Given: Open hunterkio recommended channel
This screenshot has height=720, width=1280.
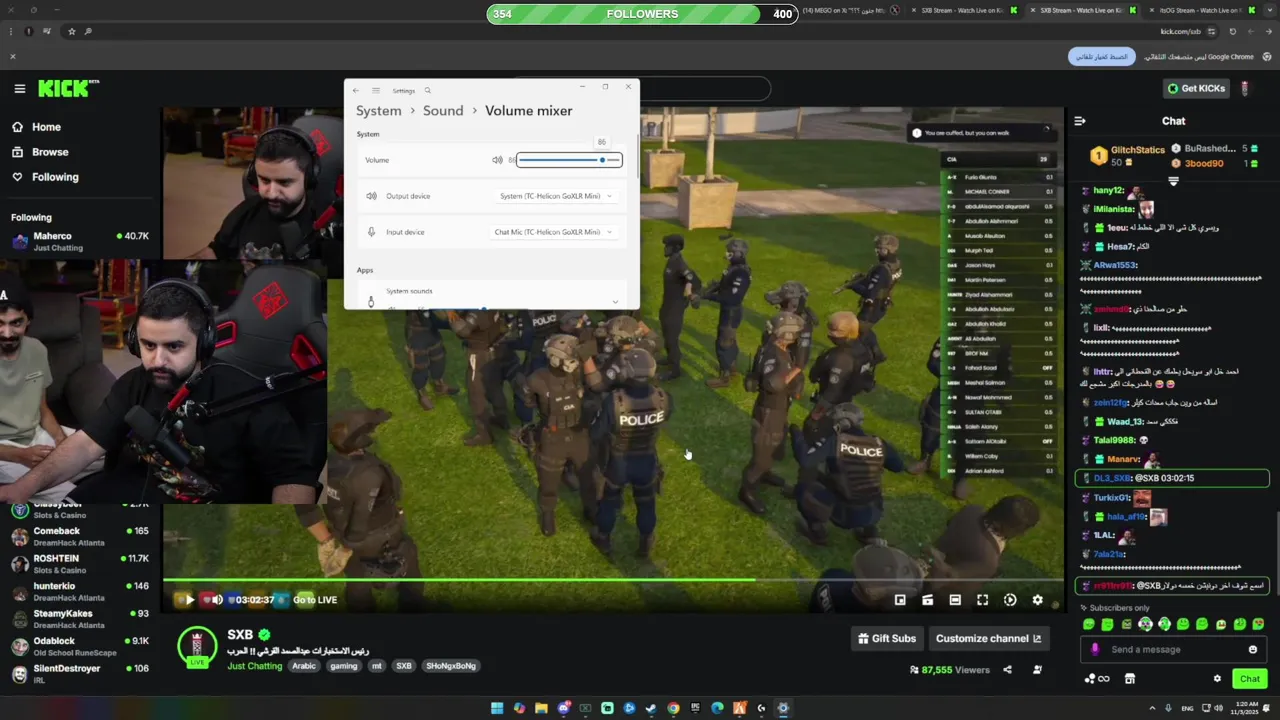Looking at the screenshot, I should pos(80,591).
